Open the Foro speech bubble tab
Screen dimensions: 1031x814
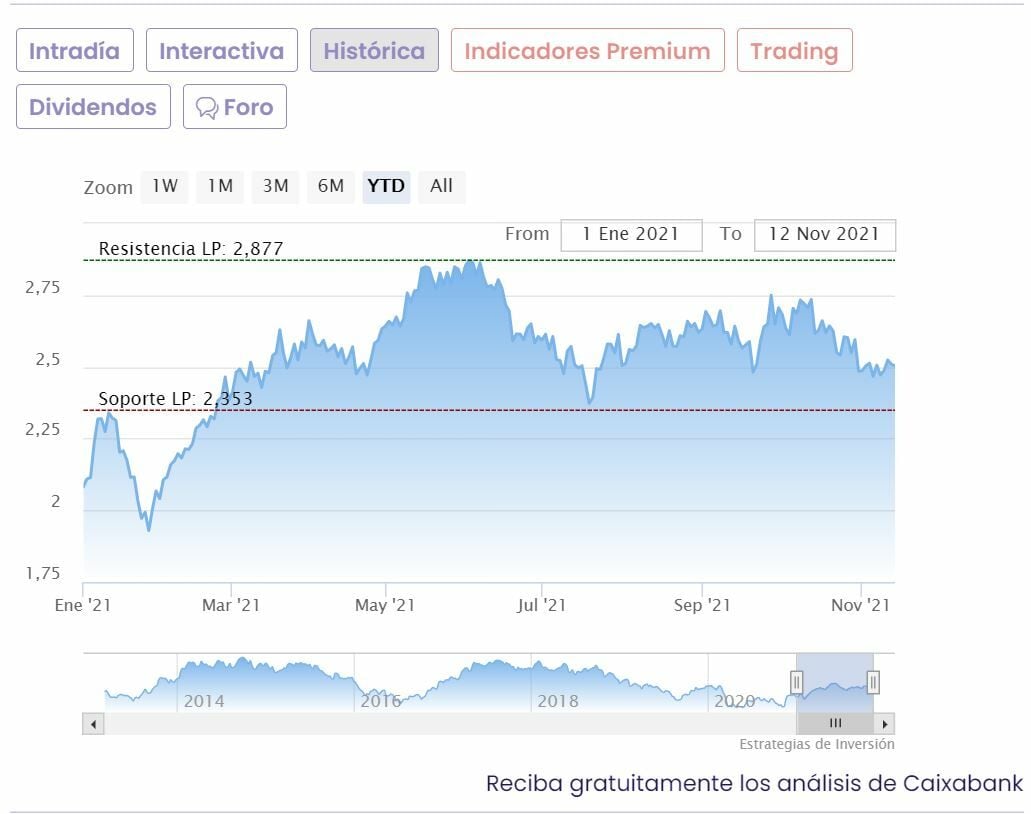pos(235,107)
